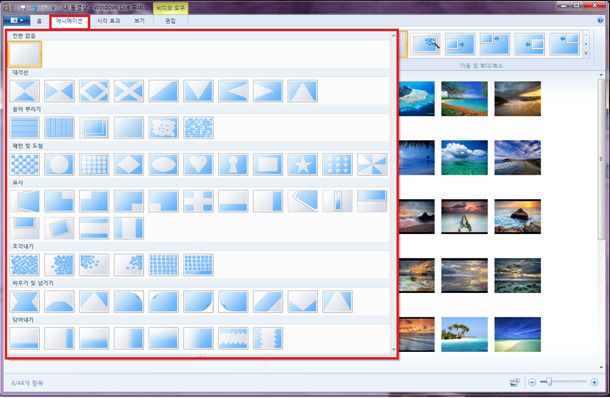Click the '6/44개 항목' status text
This screenshot has width=610, height=398.
point(27,383)
